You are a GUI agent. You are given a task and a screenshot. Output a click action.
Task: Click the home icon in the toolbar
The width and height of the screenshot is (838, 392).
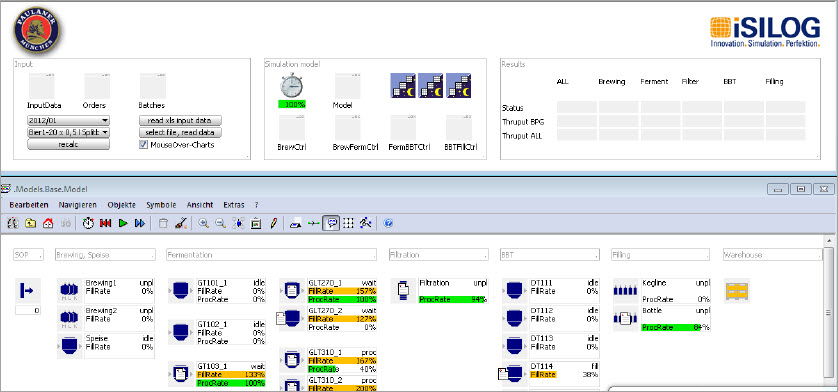tap(48, 224)
